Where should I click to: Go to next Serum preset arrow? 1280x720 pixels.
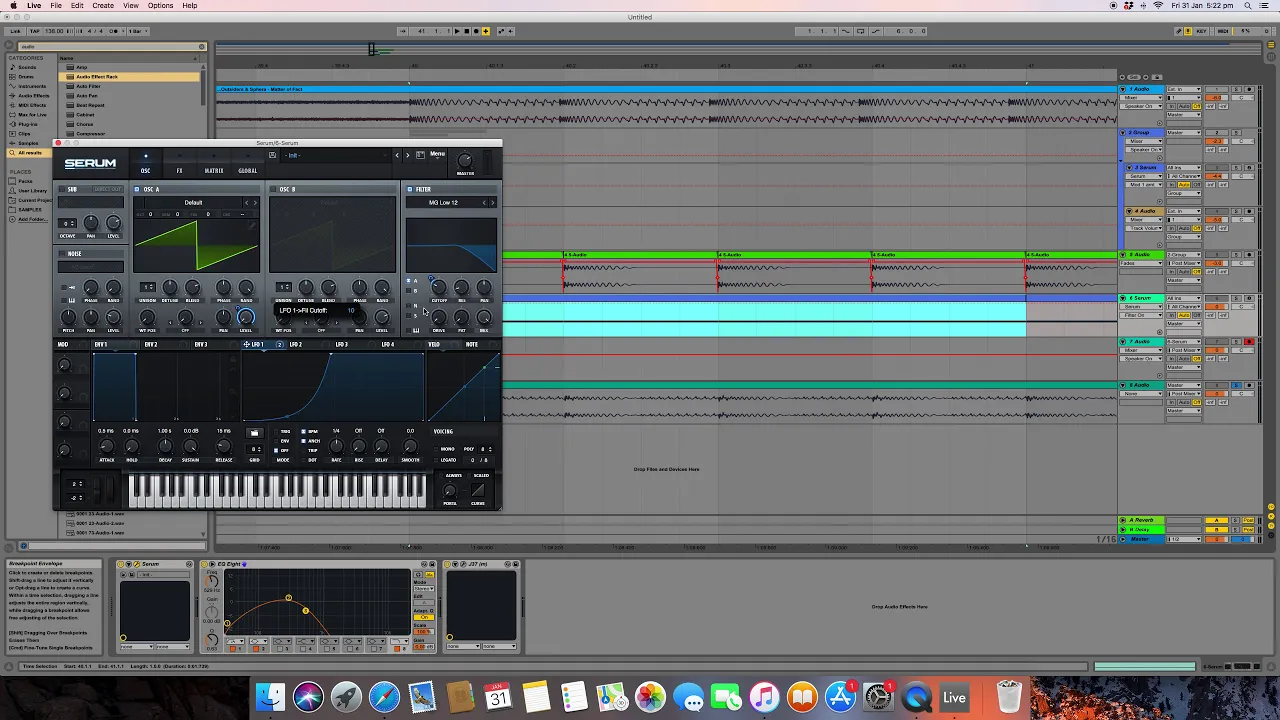(407, 155)
